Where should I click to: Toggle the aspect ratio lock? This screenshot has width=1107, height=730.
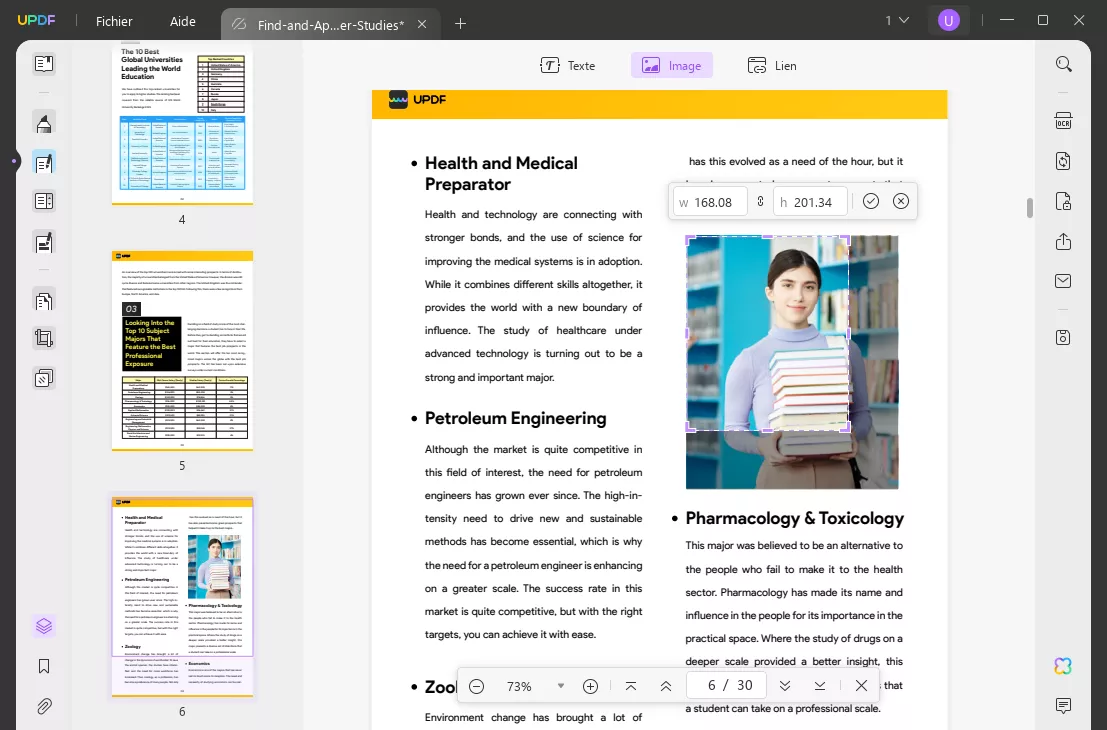[x=760, y=201]
